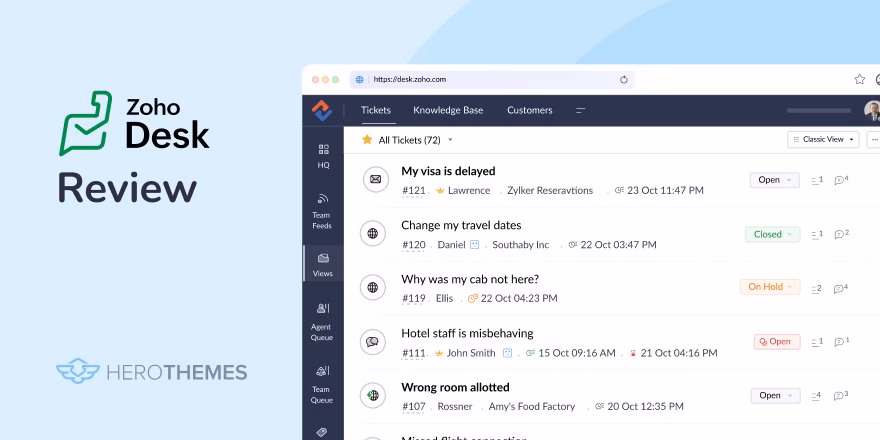
Task: Open Team Queue in sidebar
Action: 322,385
